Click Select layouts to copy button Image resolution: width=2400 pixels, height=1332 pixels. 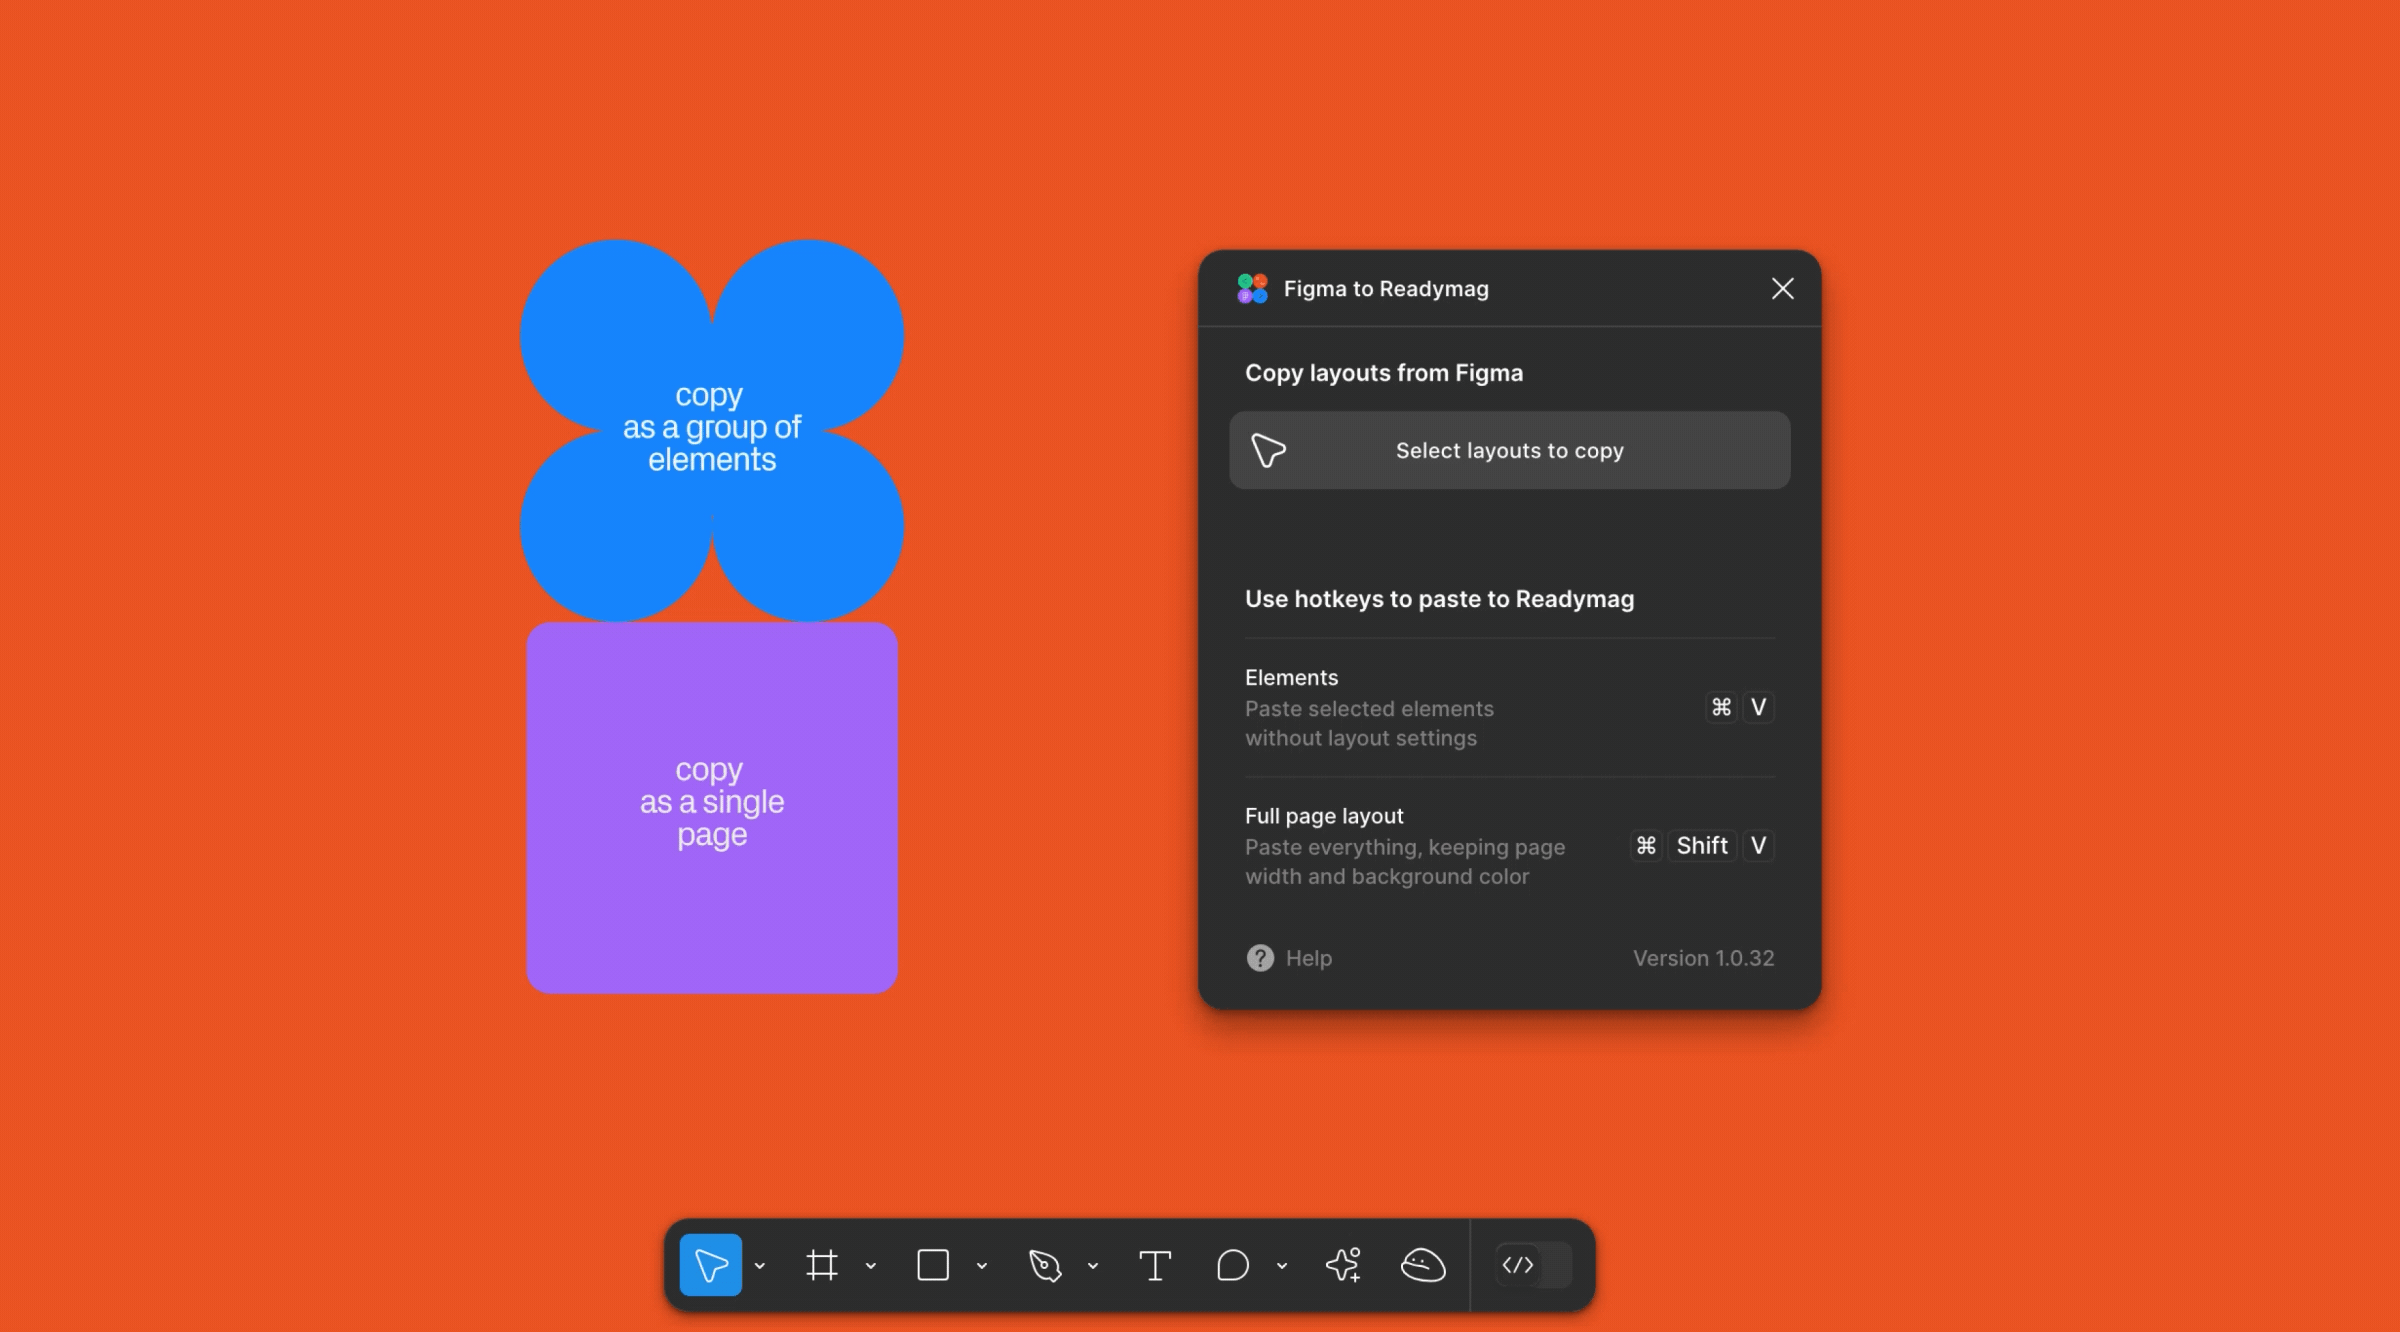point(1510,450)
